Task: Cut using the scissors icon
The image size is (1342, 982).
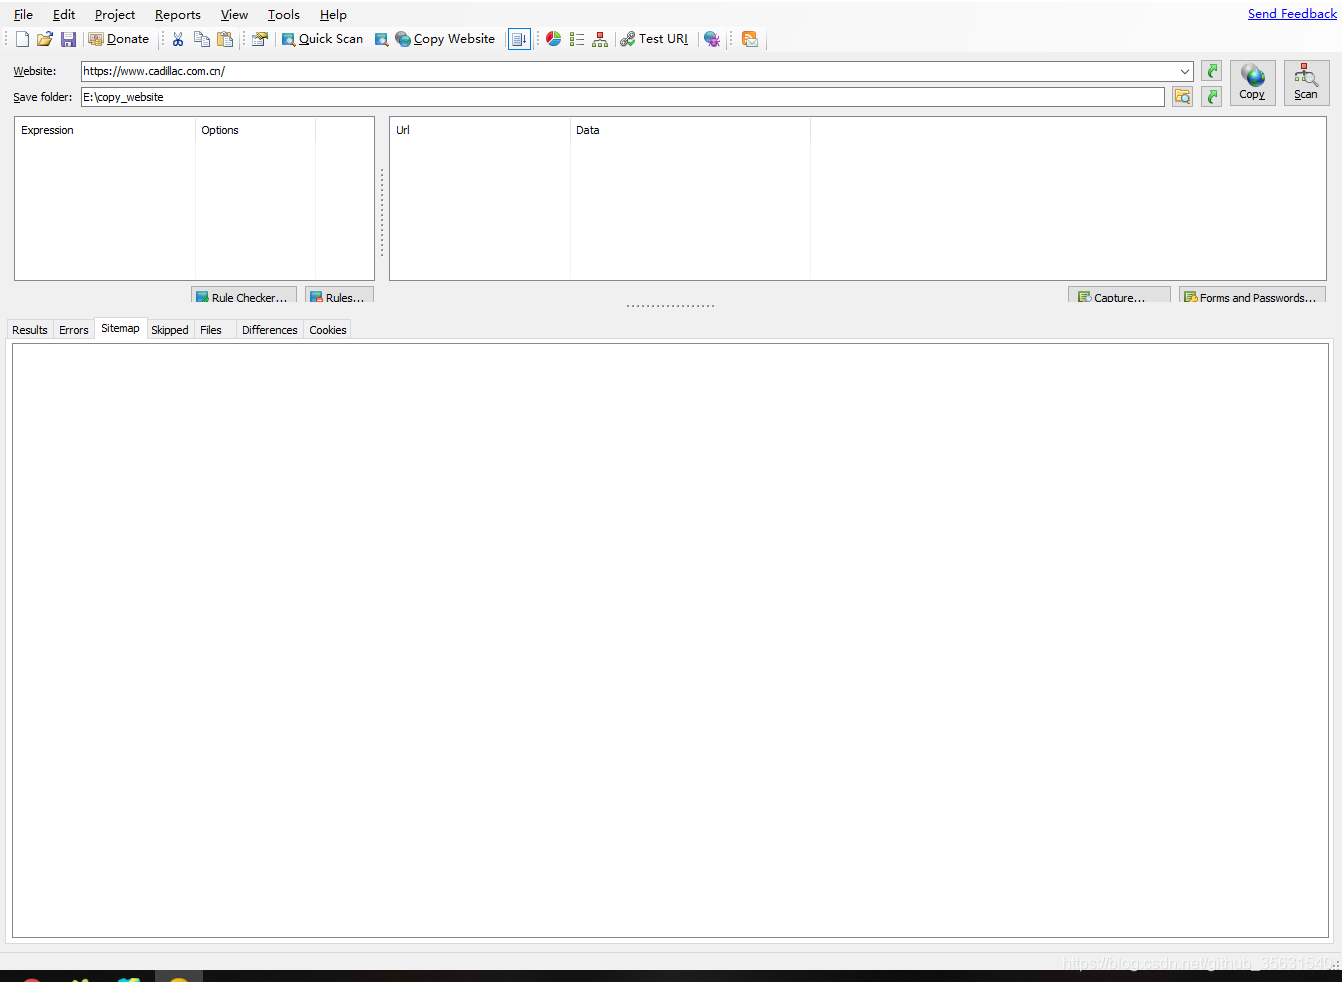Action: (x=178, y=39)
